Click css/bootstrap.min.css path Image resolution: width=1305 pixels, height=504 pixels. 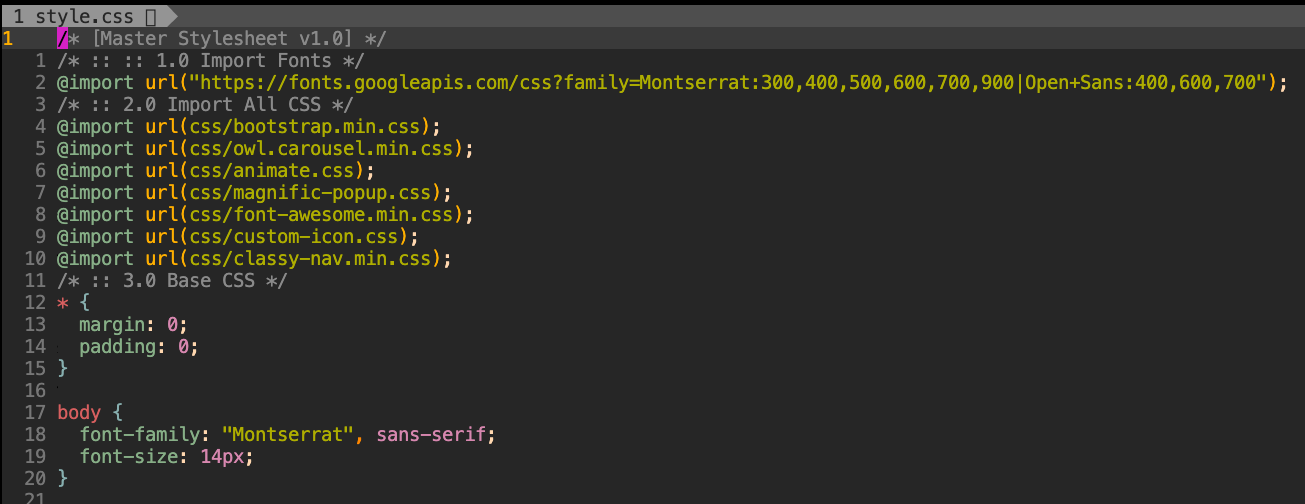[304, 126]
